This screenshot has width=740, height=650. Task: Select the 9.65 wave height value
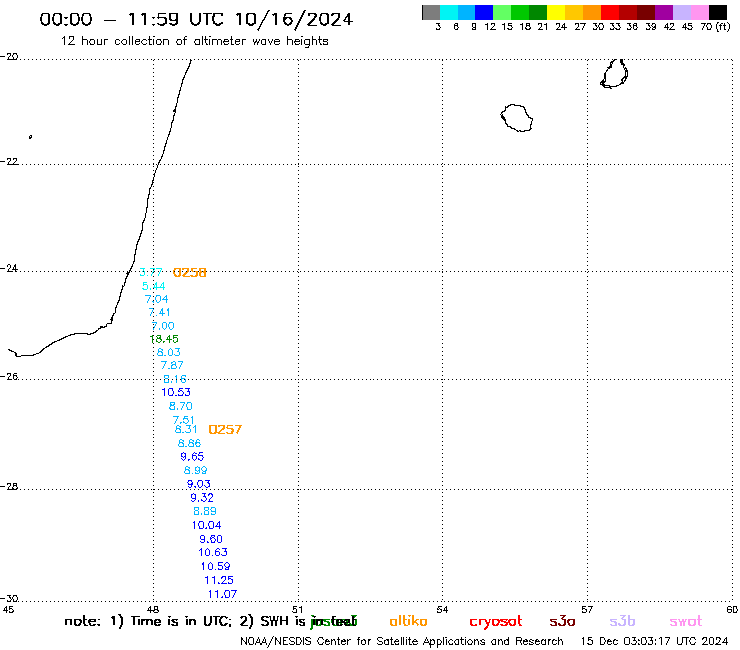192,456
